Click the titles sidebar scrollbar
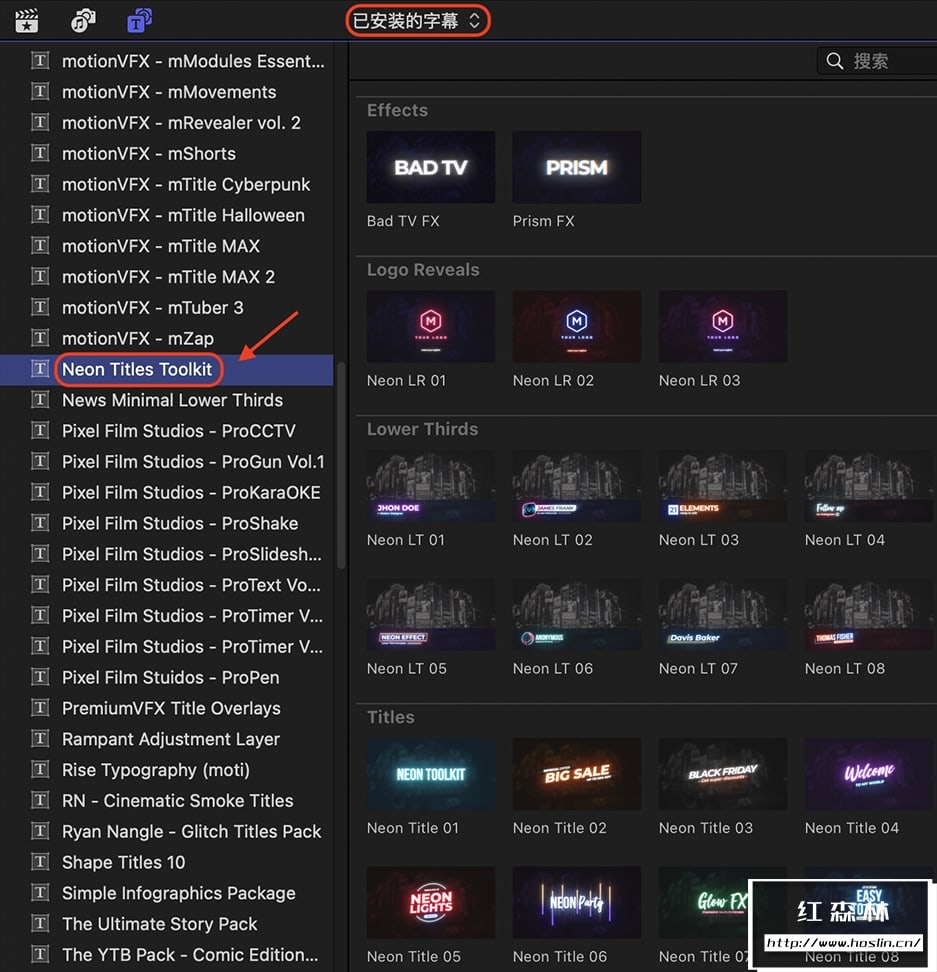Screen dimensions: 937x972 click(x=341, y=465)
